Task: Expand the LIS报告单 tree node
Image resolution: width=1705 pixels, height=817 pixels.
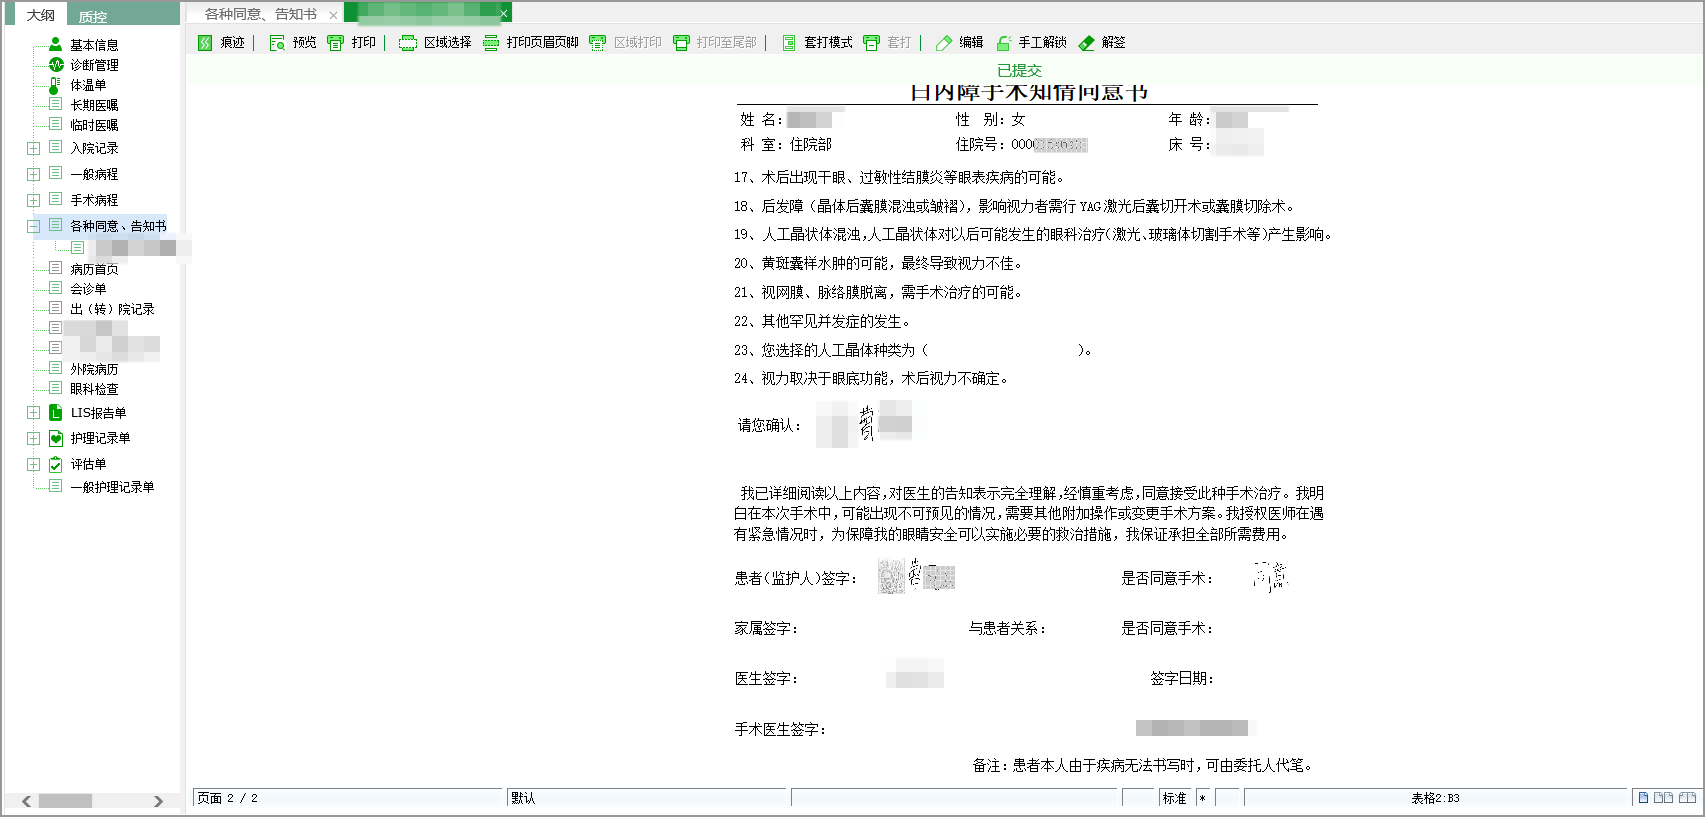Action: [33, 413]
